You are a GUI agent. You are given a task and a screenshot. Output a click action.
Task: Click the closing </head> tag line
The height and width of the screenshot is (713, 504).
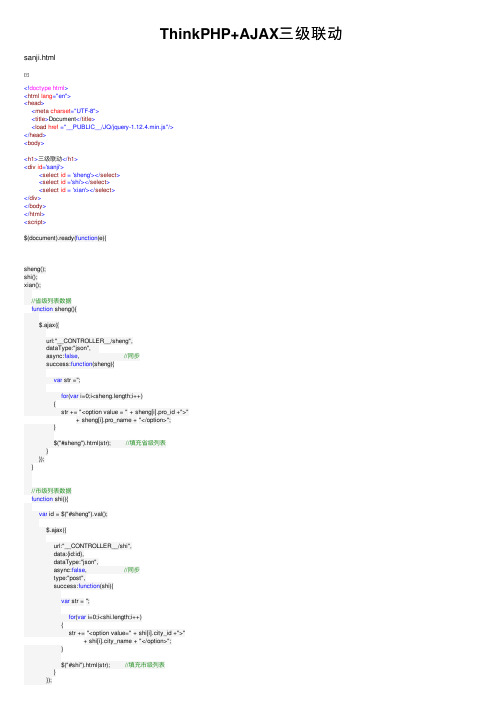click(35, 135)
